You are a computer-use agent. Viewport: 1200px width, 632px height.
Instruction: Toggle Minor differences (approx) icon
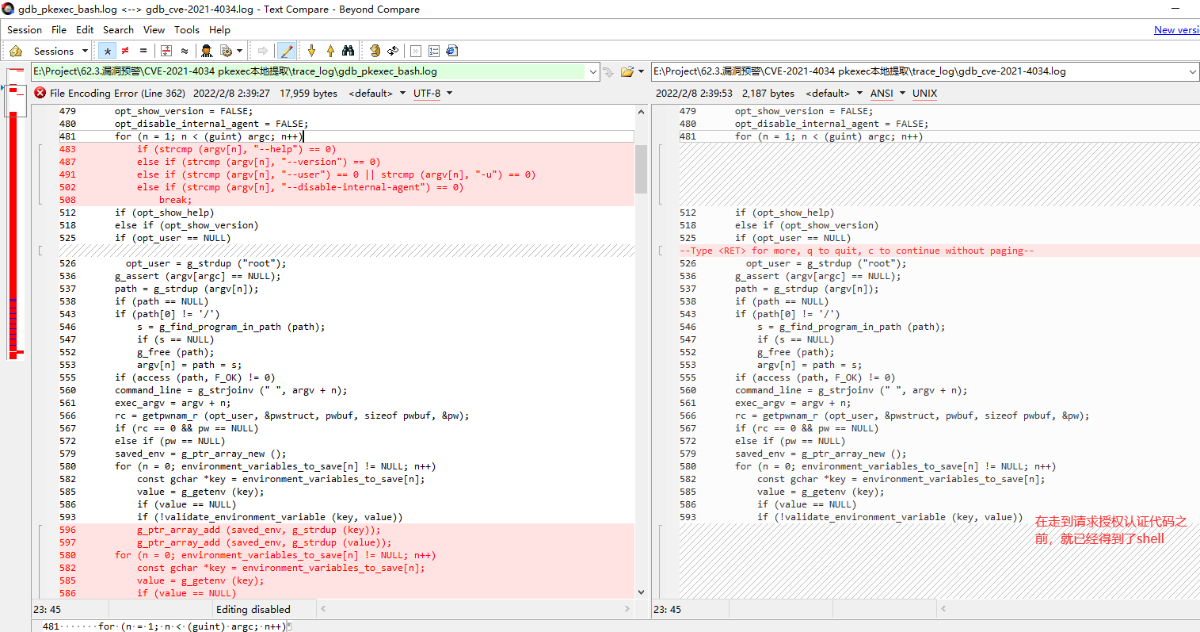[185, 50]
